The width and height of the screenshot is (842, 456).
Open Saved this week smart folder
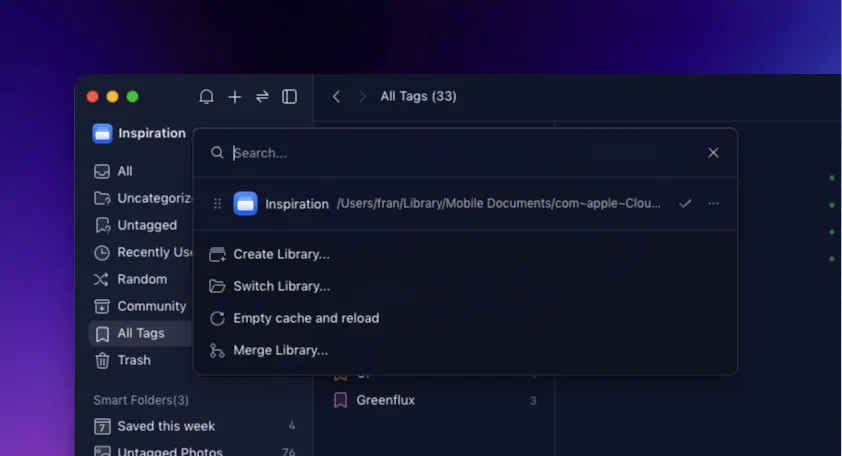(194, 426)
